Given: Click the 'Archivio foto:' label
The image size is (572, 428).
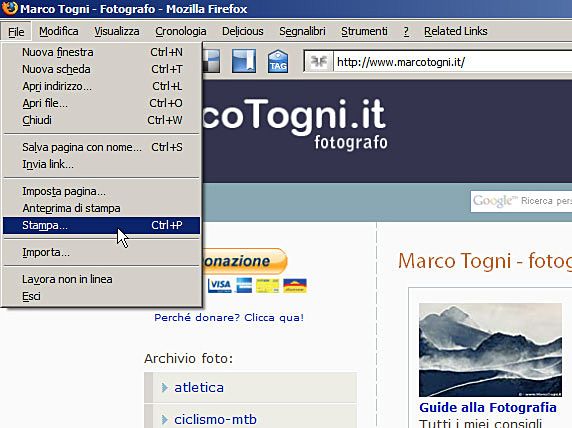Looking at the screenshot, I should (x=189, y=358).
